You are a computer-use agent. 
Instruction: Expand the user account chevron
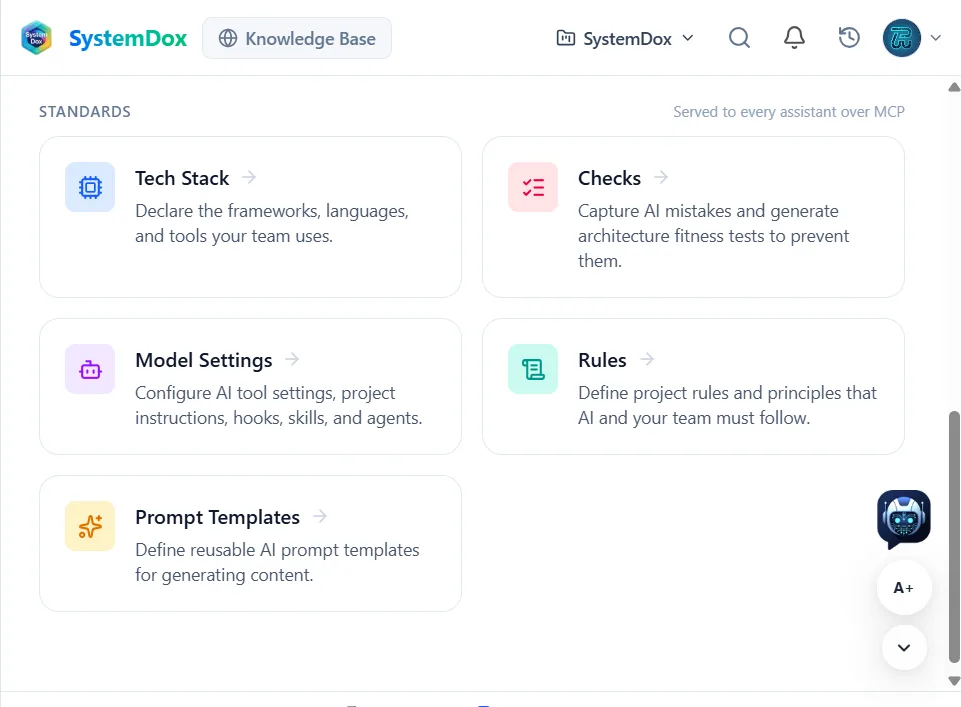click(936, 38)
